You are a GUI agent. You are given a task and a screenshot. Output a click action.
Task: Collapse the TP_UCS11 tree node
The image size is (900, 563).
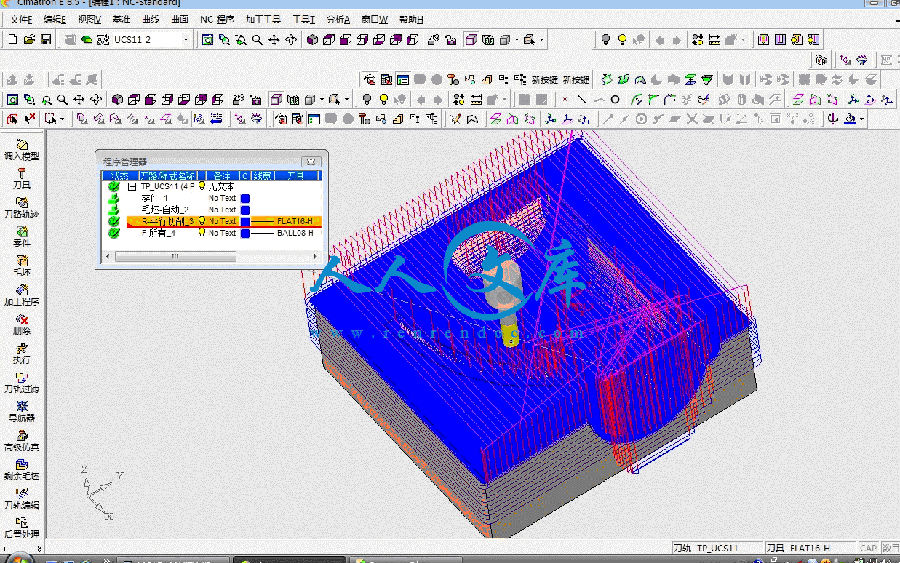click(x=131, y=187)
